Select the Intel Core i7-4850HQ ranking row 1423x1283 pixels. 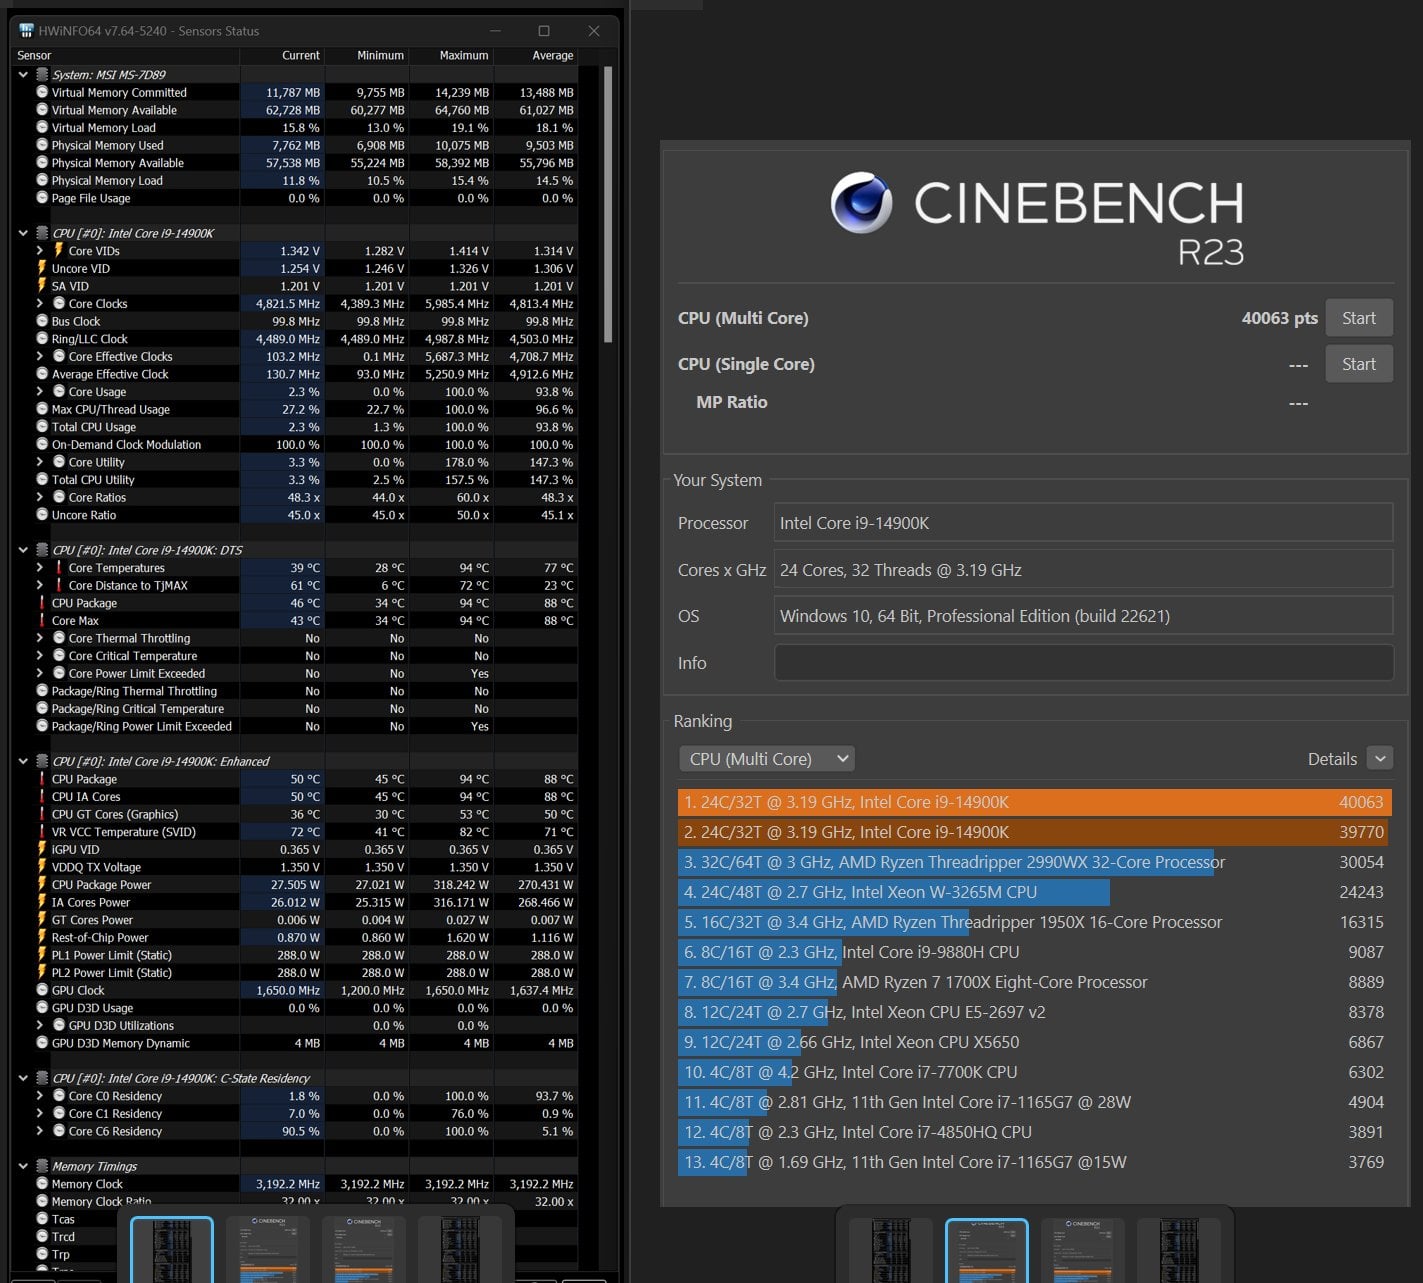pyautogui.click(x=1035, y=1132)
